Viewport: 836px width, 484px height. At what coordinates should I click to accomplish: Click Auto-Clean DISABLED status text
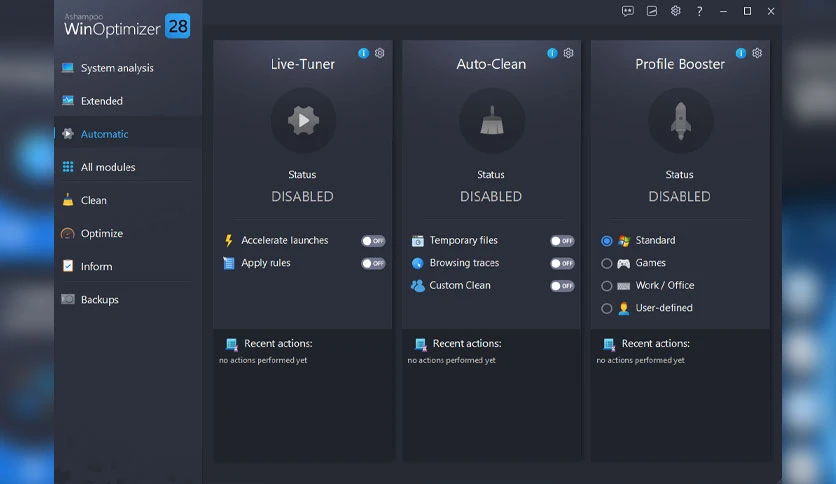pos(491,197)
